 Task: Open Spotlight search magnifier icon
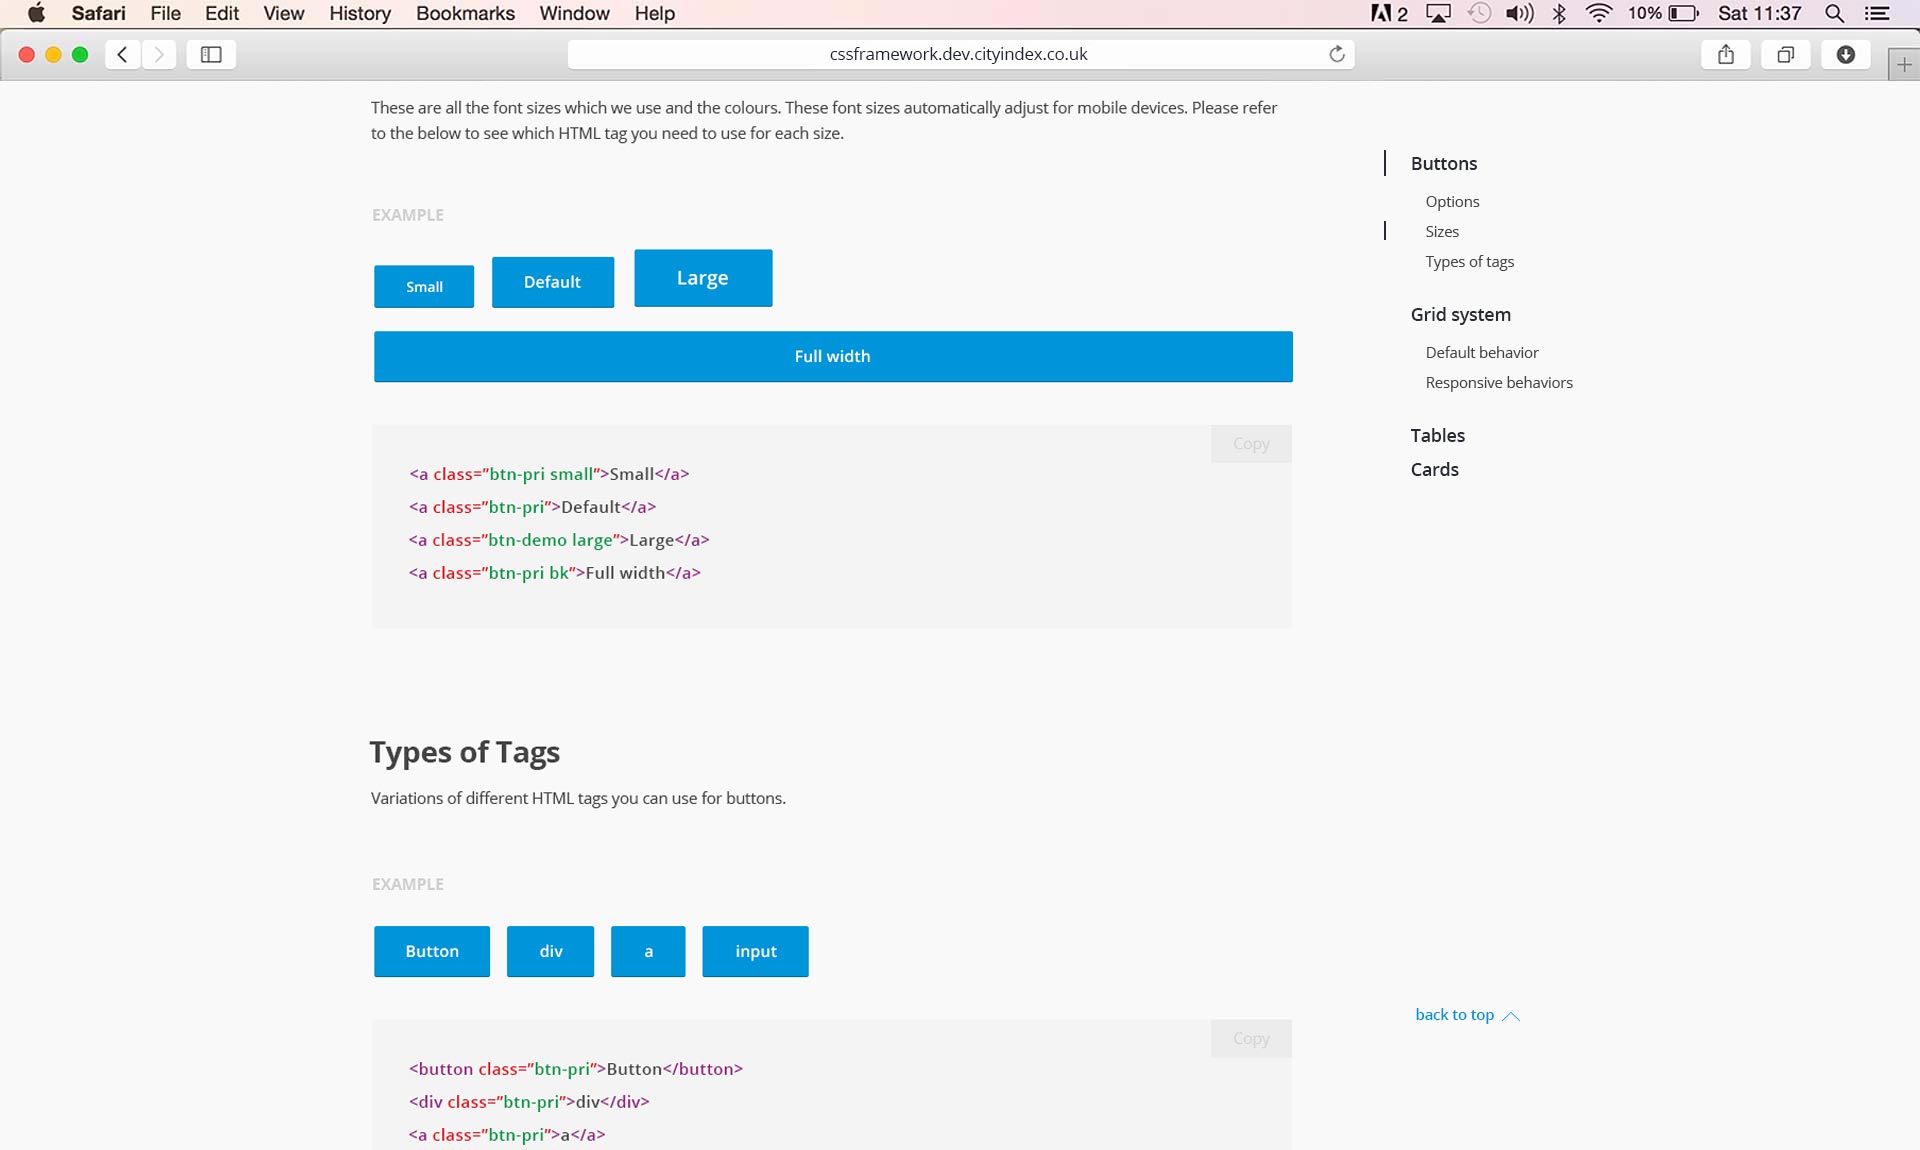(1834, 13)
